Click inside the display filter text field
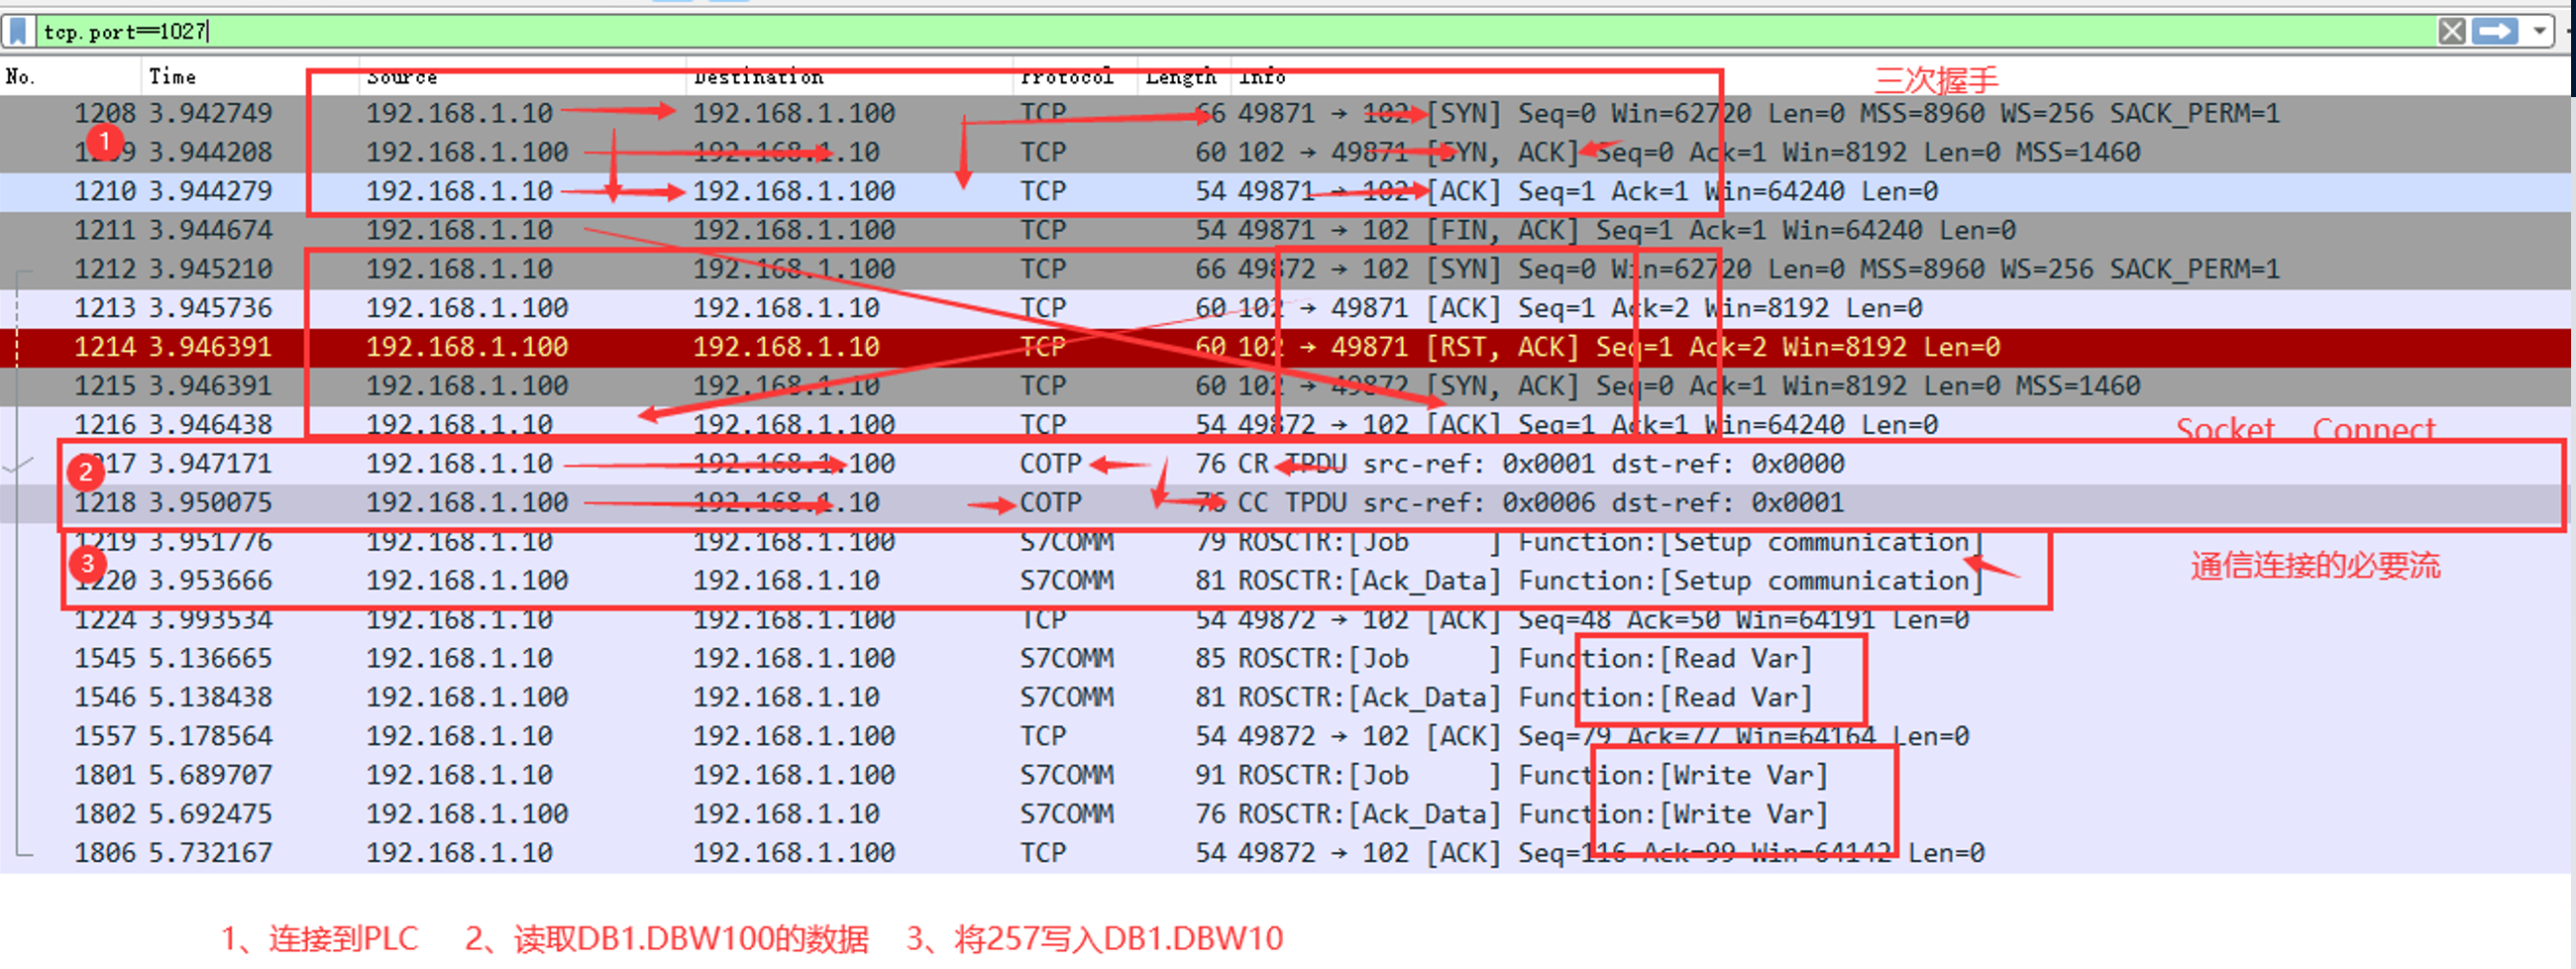Image resolution: width=2576 pixels, height=969 pixels. (1200, 31)
